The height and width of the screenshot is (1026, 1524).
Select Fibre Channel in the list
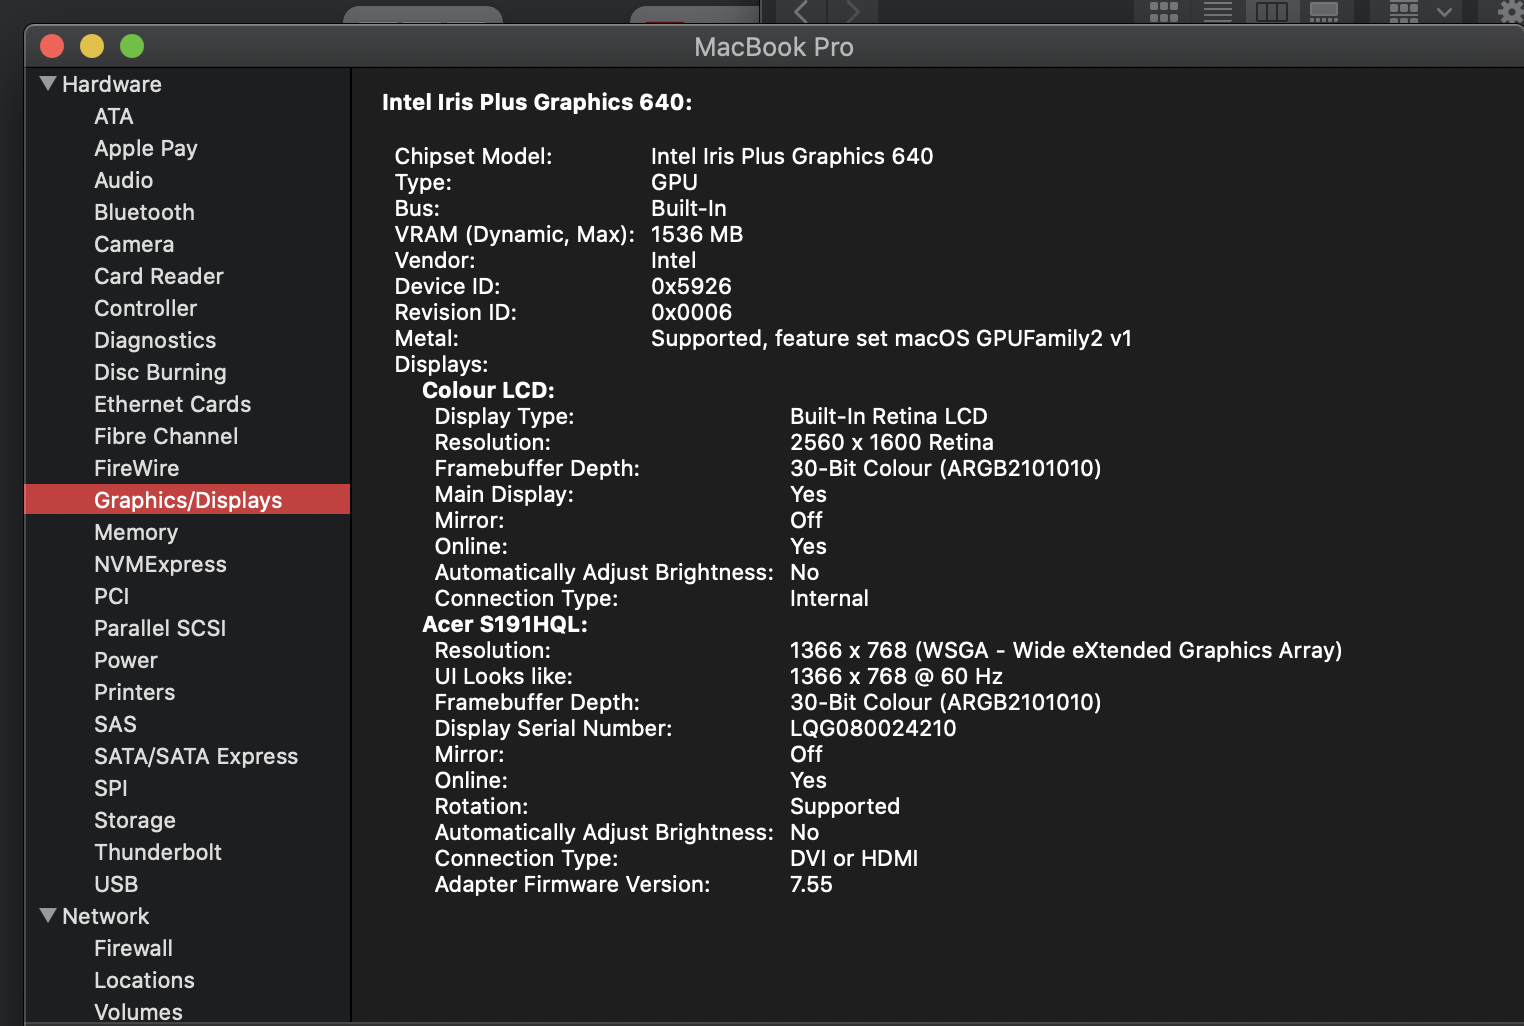[x=166, y=436]
